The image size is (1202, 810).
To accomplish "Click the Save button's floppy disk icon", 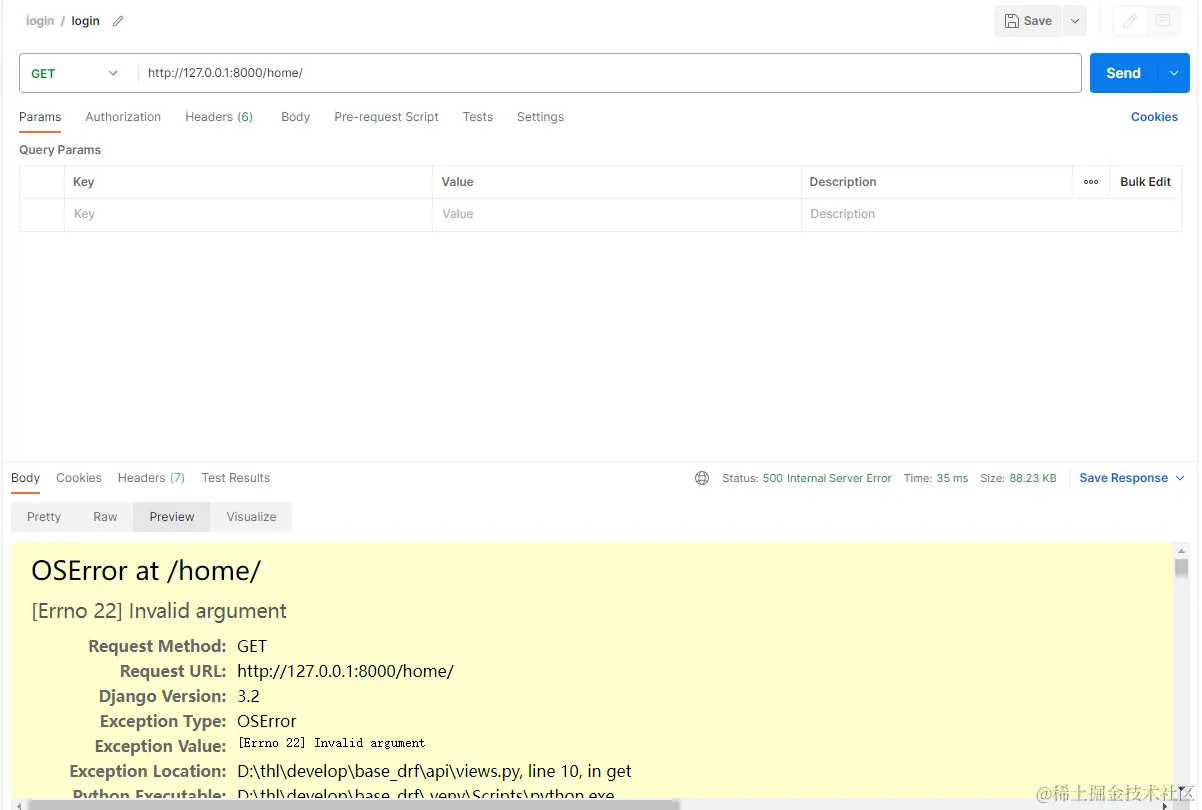I will tap(1012, 21).
